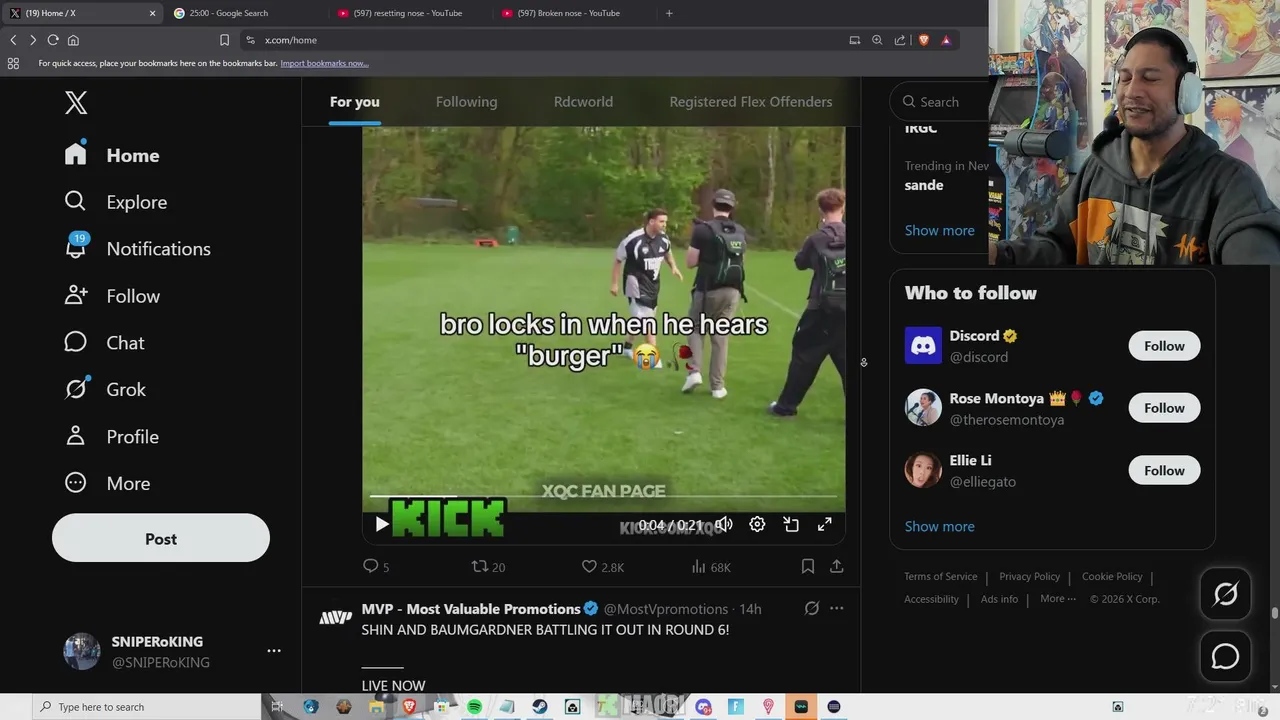Toggle video picture-in-picture icon

pos(791,524)
